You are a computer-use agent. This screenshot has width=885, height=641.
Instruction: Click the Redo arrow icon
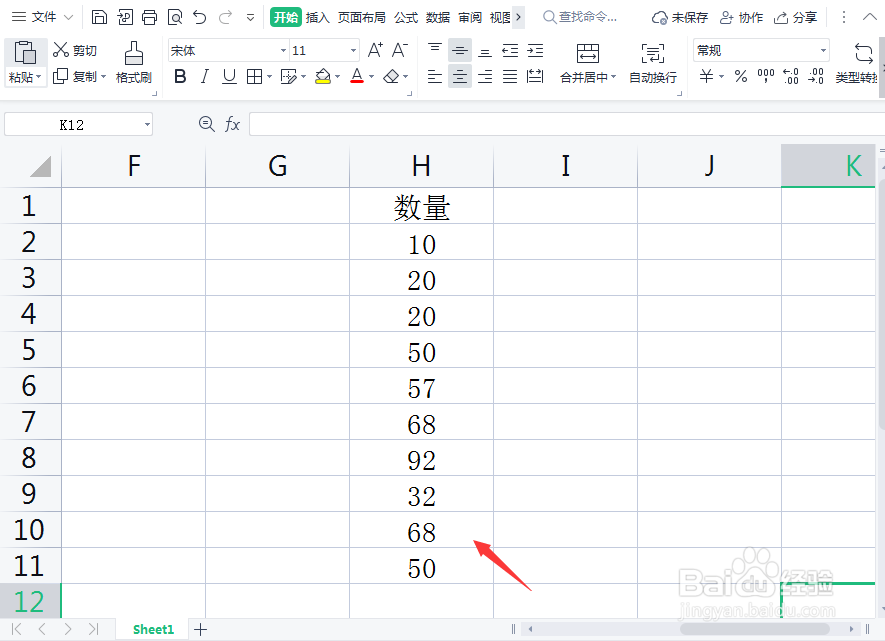[225, 17]
